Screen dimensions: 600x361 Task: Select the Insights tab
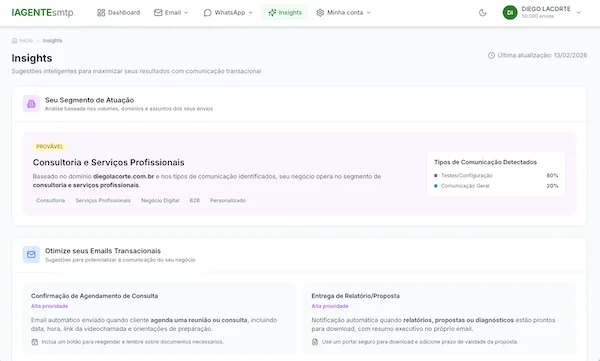[285, 13]
